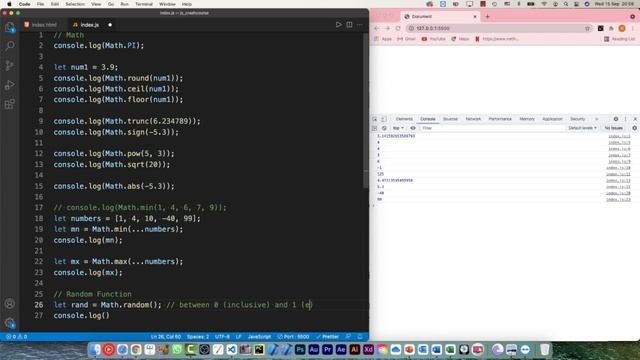The height and width of the screenshot is (360, 640).
Task: Change encoding via UTF-8 status item
Action: (222, 337)
